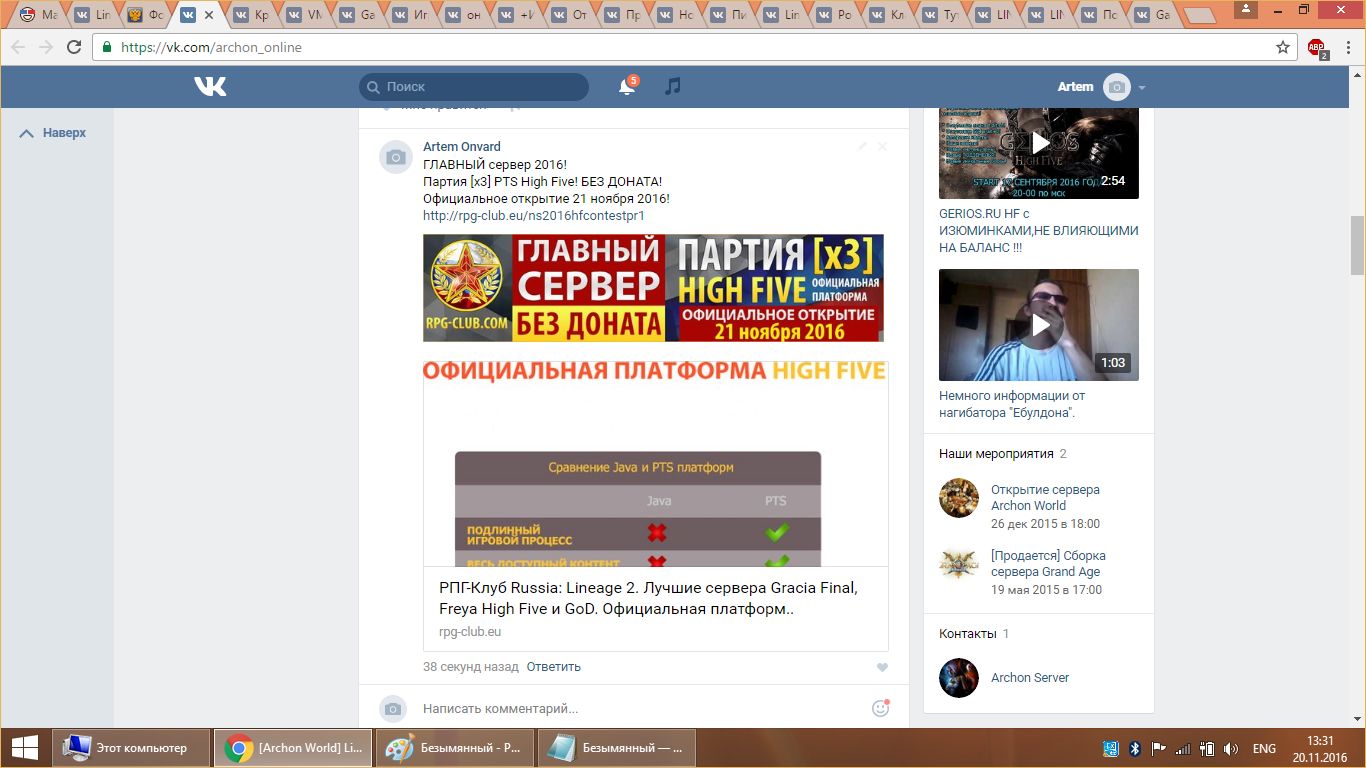
Task: Click the green secure padlock icon
Action: pyautogui.click(x=108, y=47)
